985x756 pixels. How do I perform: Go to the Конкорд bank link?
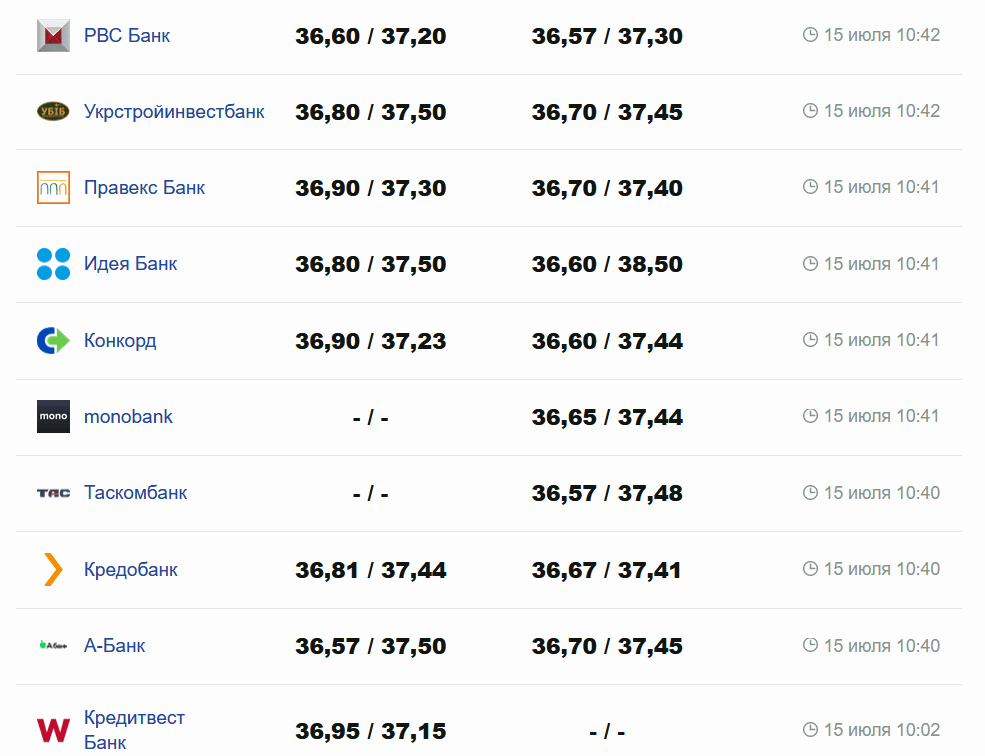click(x=120, y=341)
